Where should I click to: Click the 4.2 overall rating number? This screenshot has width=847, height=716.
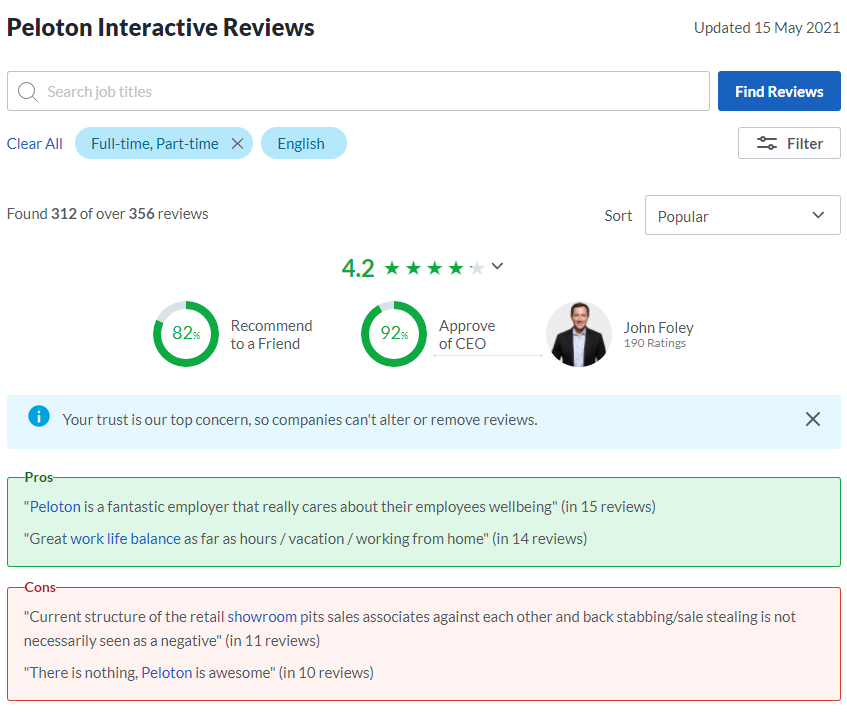[x=358, y=268]
